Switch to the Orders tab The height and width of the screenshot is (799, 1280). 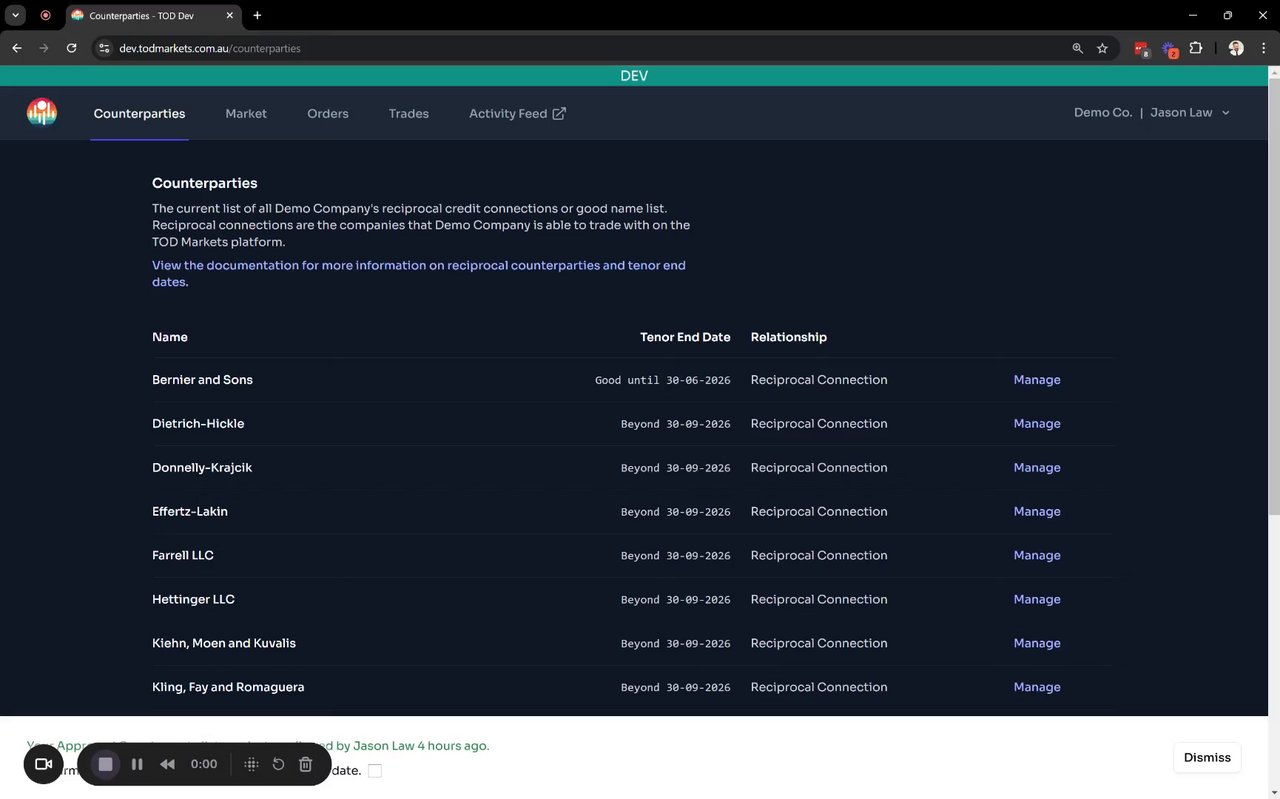[328, 113]
